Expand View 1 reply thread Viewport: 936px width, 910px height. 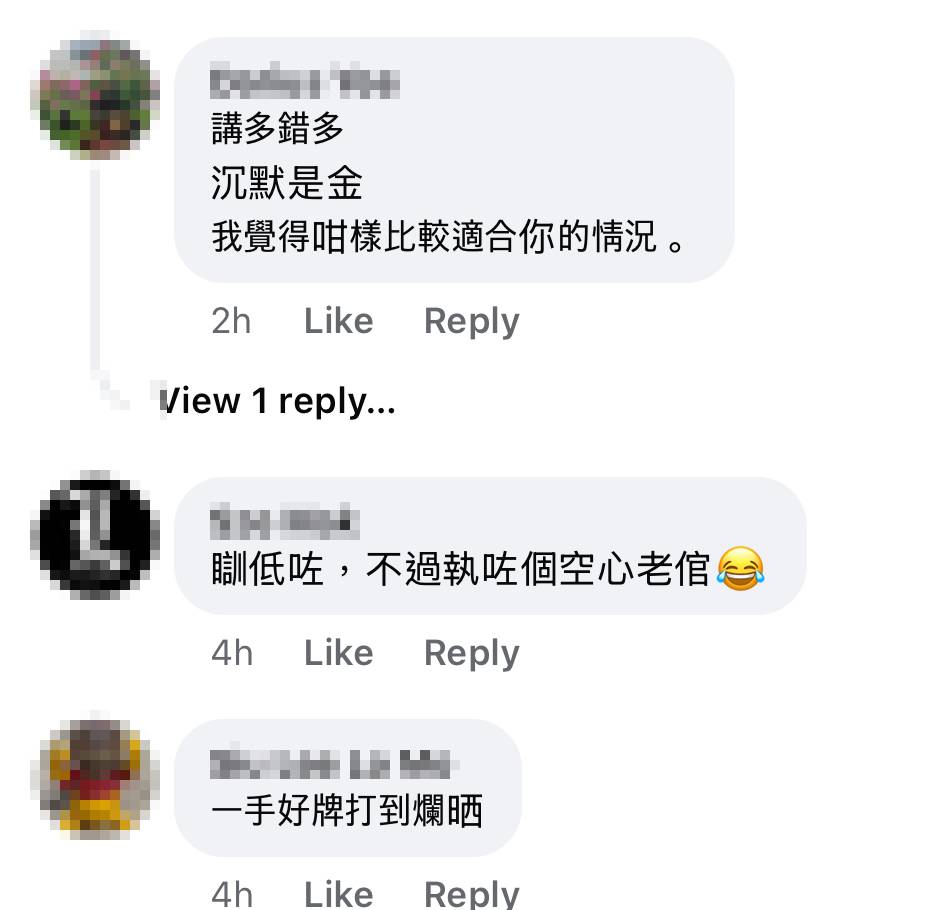coord(277,401)
